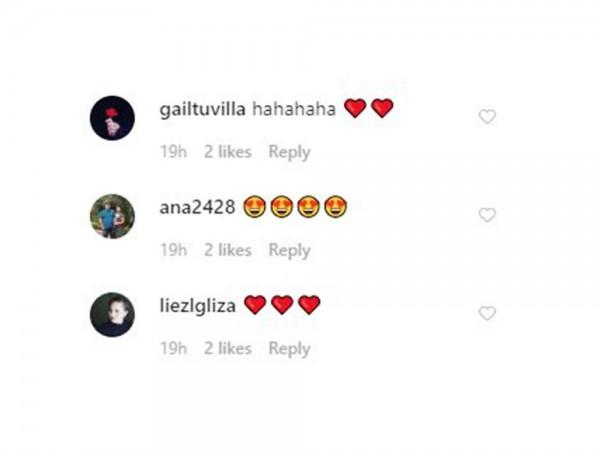Image resolution: width=600 pixels, height=450 pixels.
Task: Like liezlgliza's comment using the heart outline
Action: click(x=487, y=313)
